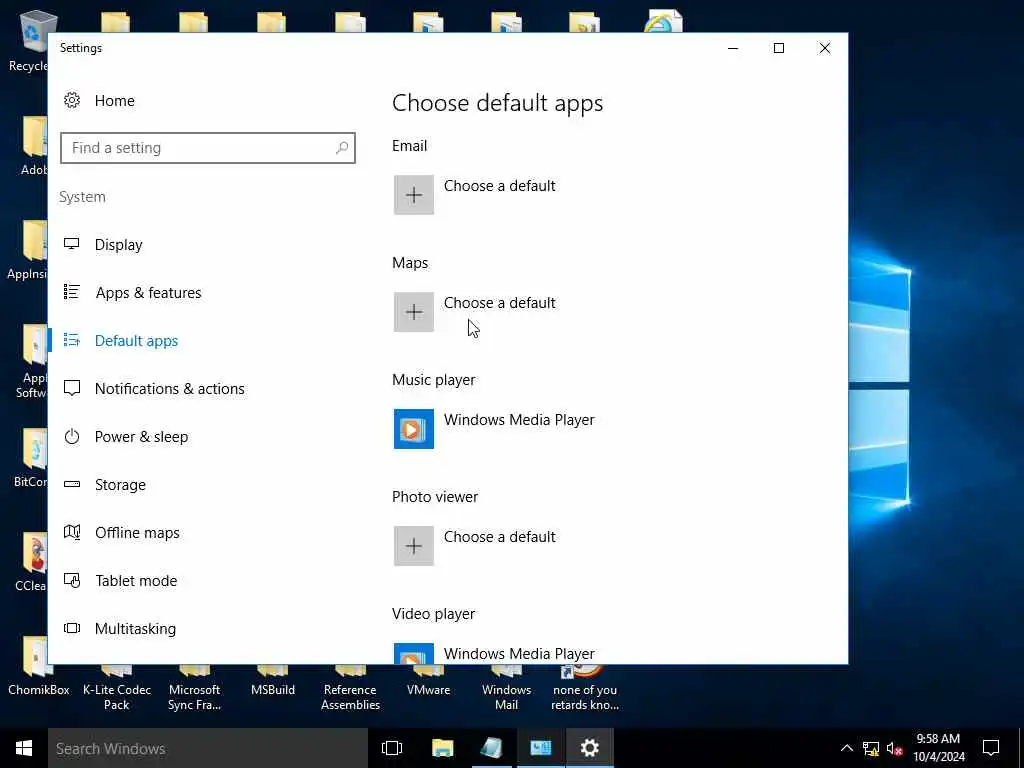
Task: Click the Search Windows taskbar box
Action: (208, 748)
